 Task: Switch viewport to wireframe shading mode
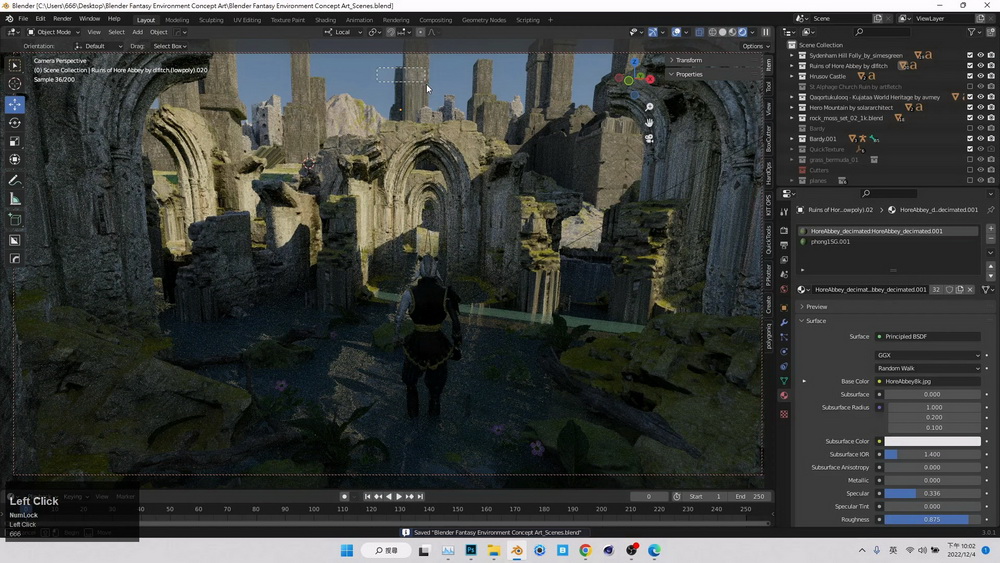(x=712, y=32)
